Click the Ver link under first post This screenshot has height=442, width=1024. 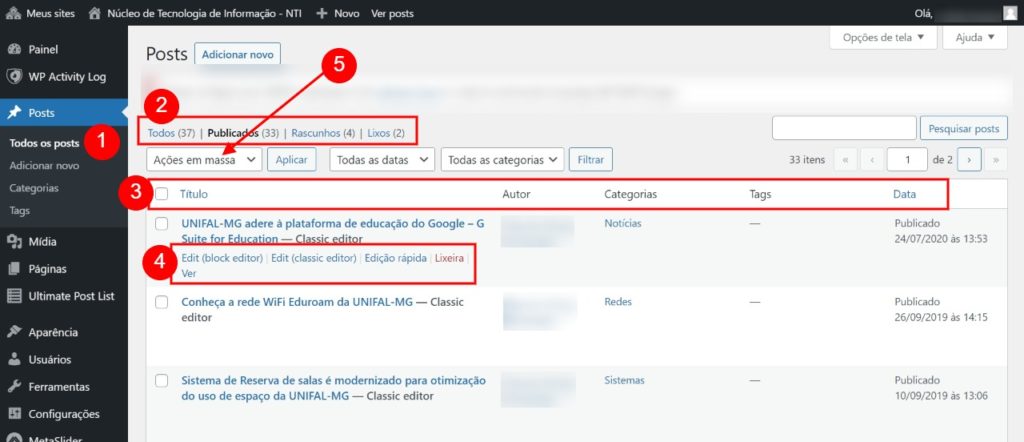(x=189, y=274)
